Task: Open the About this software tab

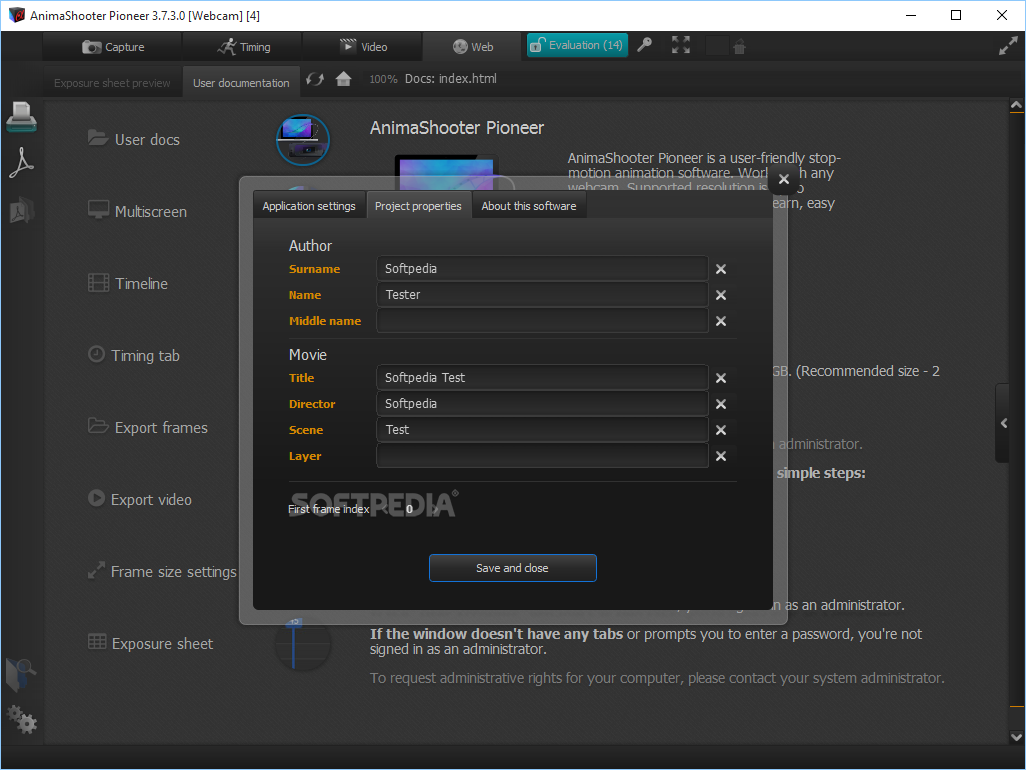Action: [529, 206]
